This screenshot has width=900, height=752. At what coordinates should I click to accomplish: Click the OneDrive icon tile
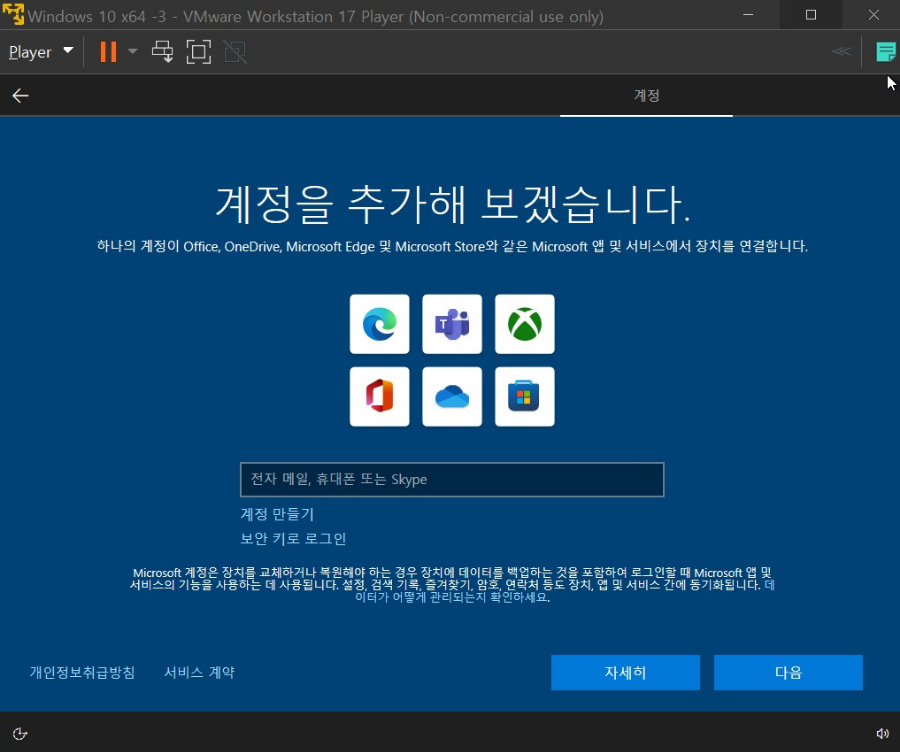pos(452,397)
